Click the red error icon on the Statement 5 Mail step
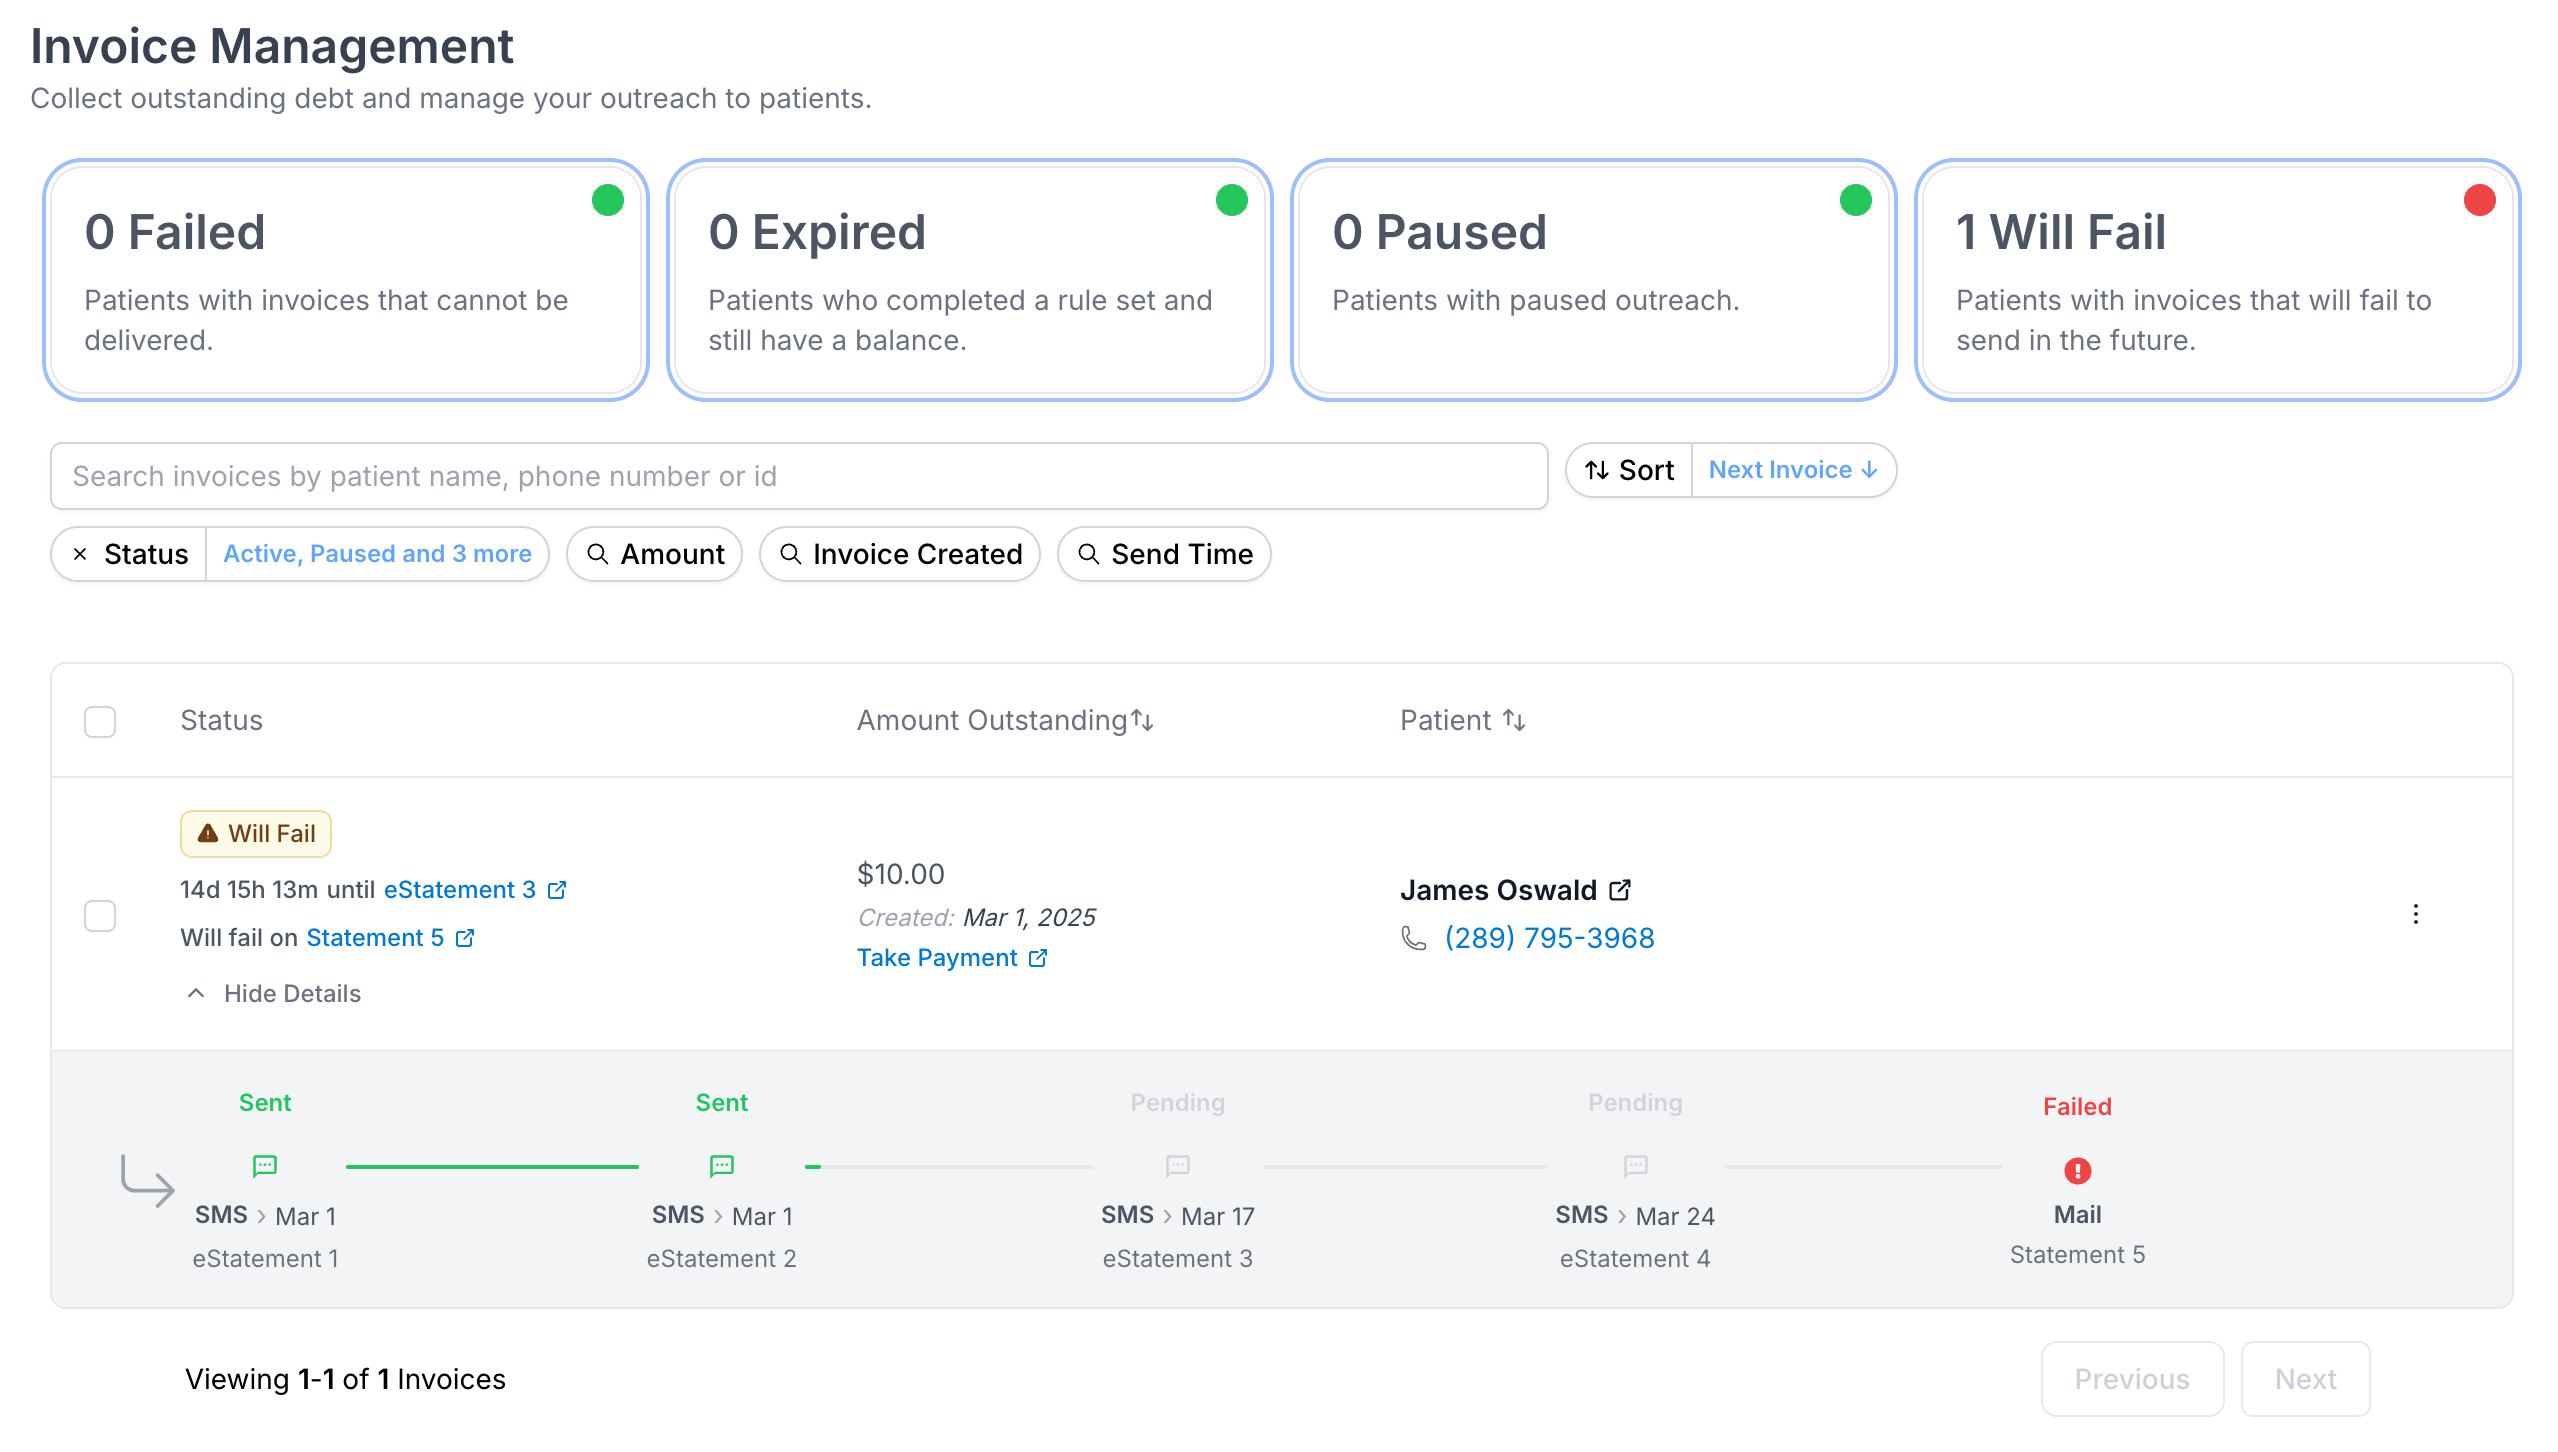 pos(2078,1169)
